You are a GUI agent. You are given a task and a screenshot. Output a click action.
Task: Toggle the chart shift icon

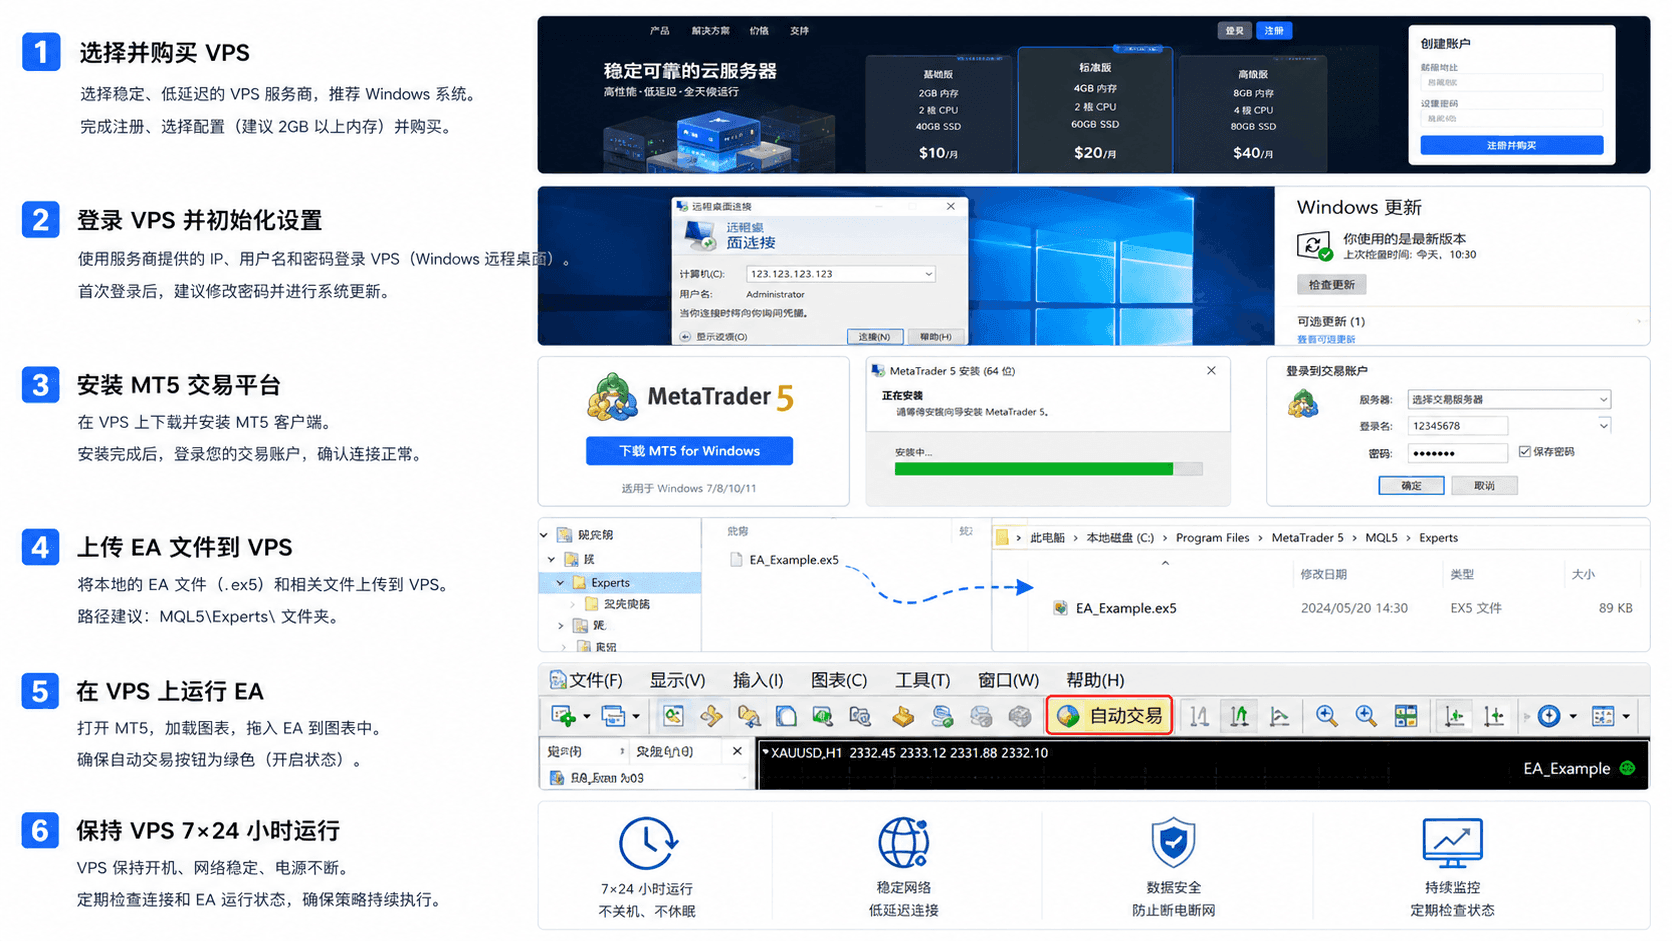tap(1494, 716)
